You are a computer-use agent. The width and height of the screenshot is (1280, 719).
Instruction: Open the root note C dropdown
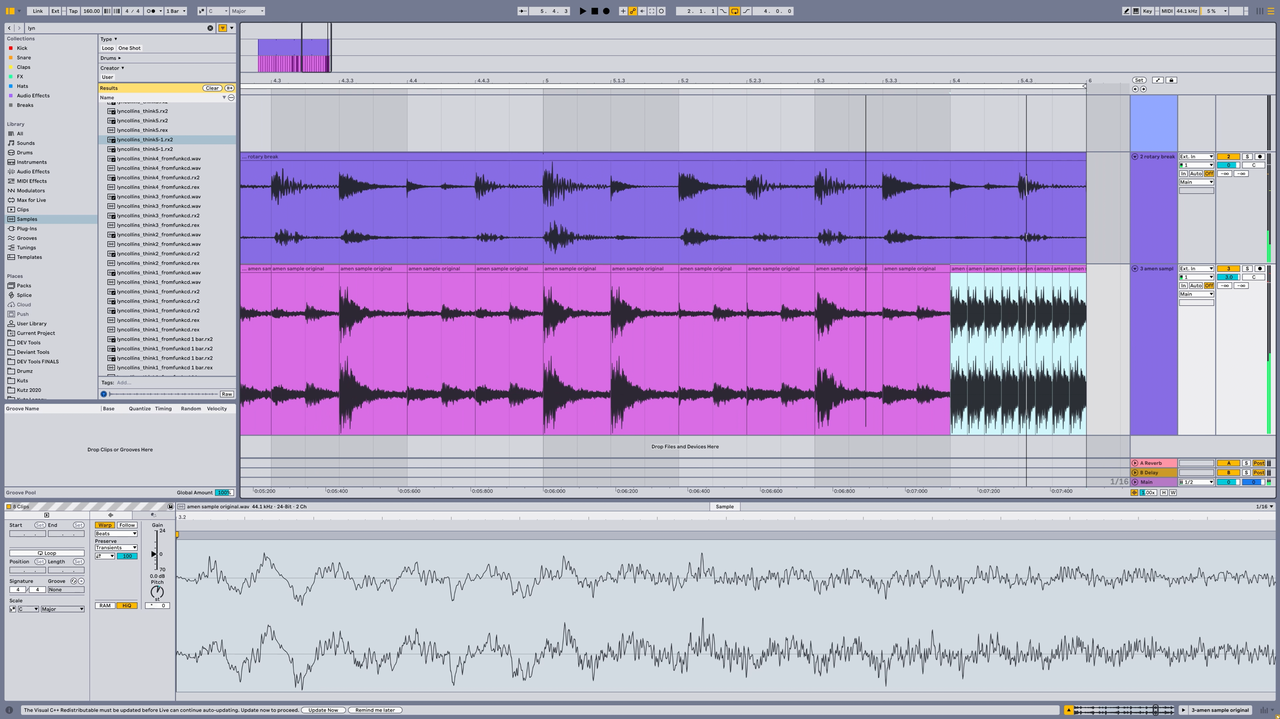pos(217,11)
